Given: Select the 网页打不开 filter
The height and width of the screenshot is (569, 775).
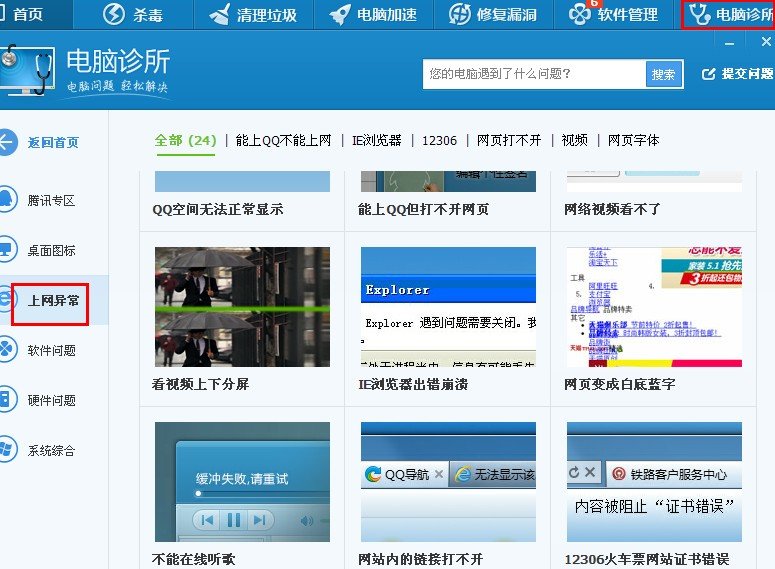Looking at the screenshot, I should [509, 140].
